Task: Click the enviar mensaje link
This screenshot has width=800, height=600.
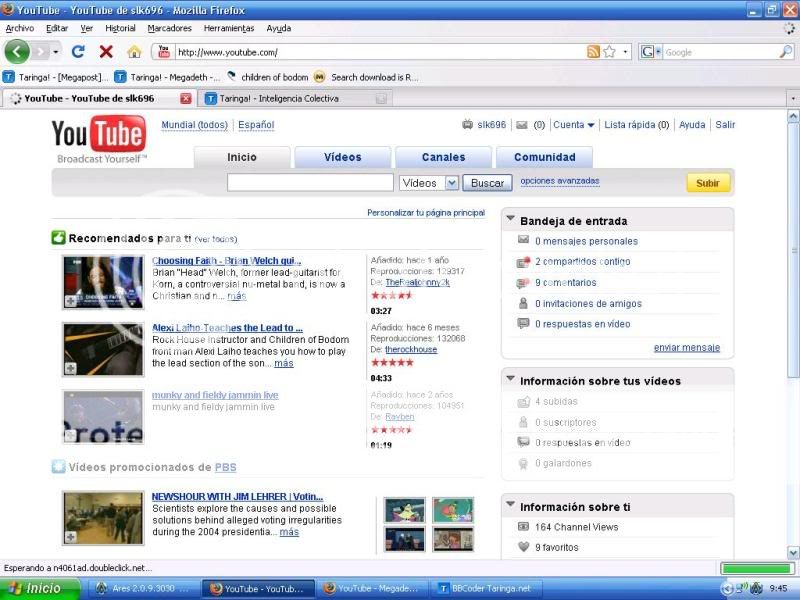Action: (687, 348)
